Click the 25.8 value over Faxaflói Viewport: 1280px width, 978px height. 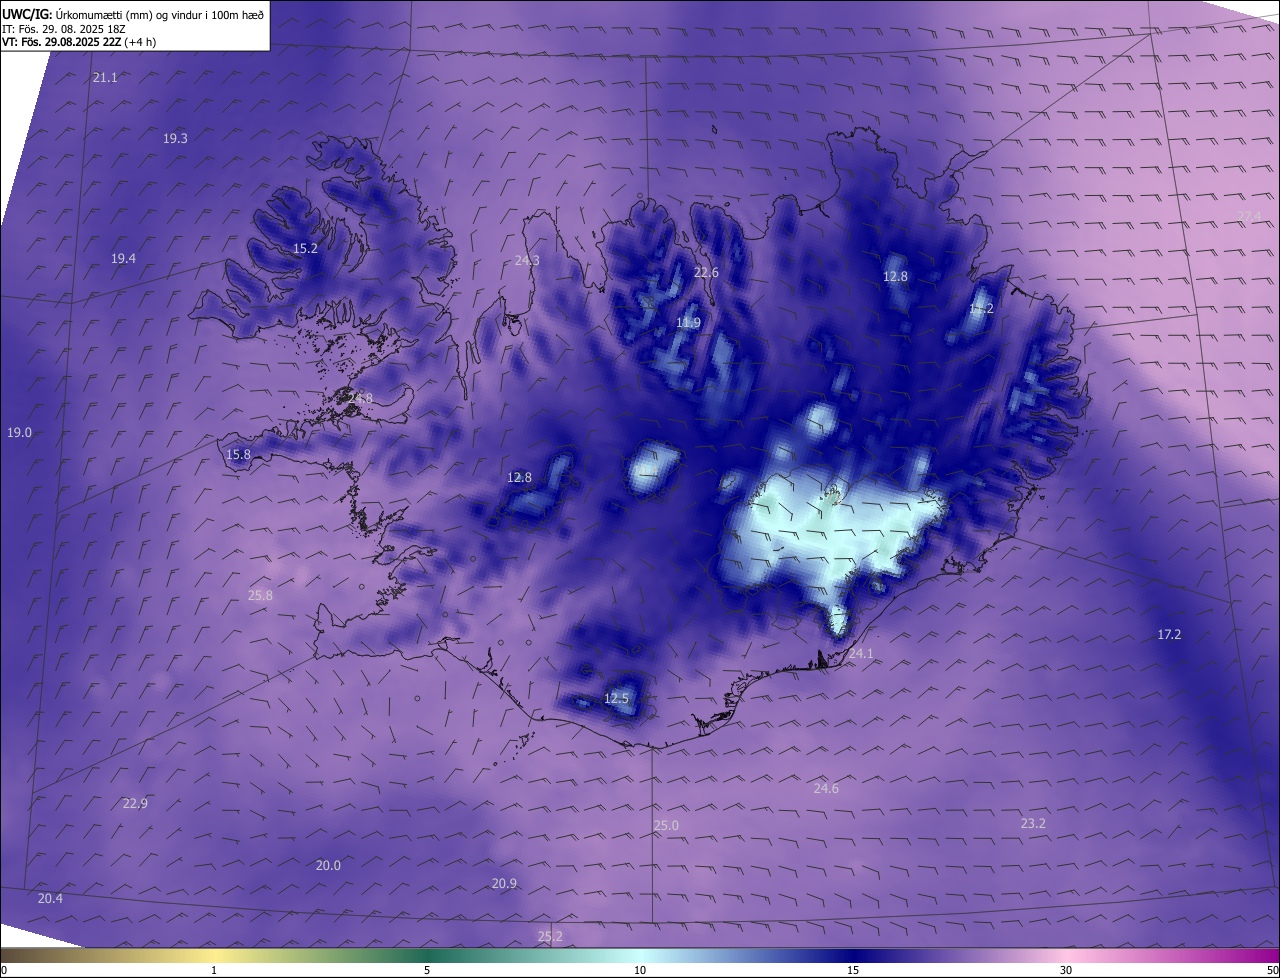(260, 596)
